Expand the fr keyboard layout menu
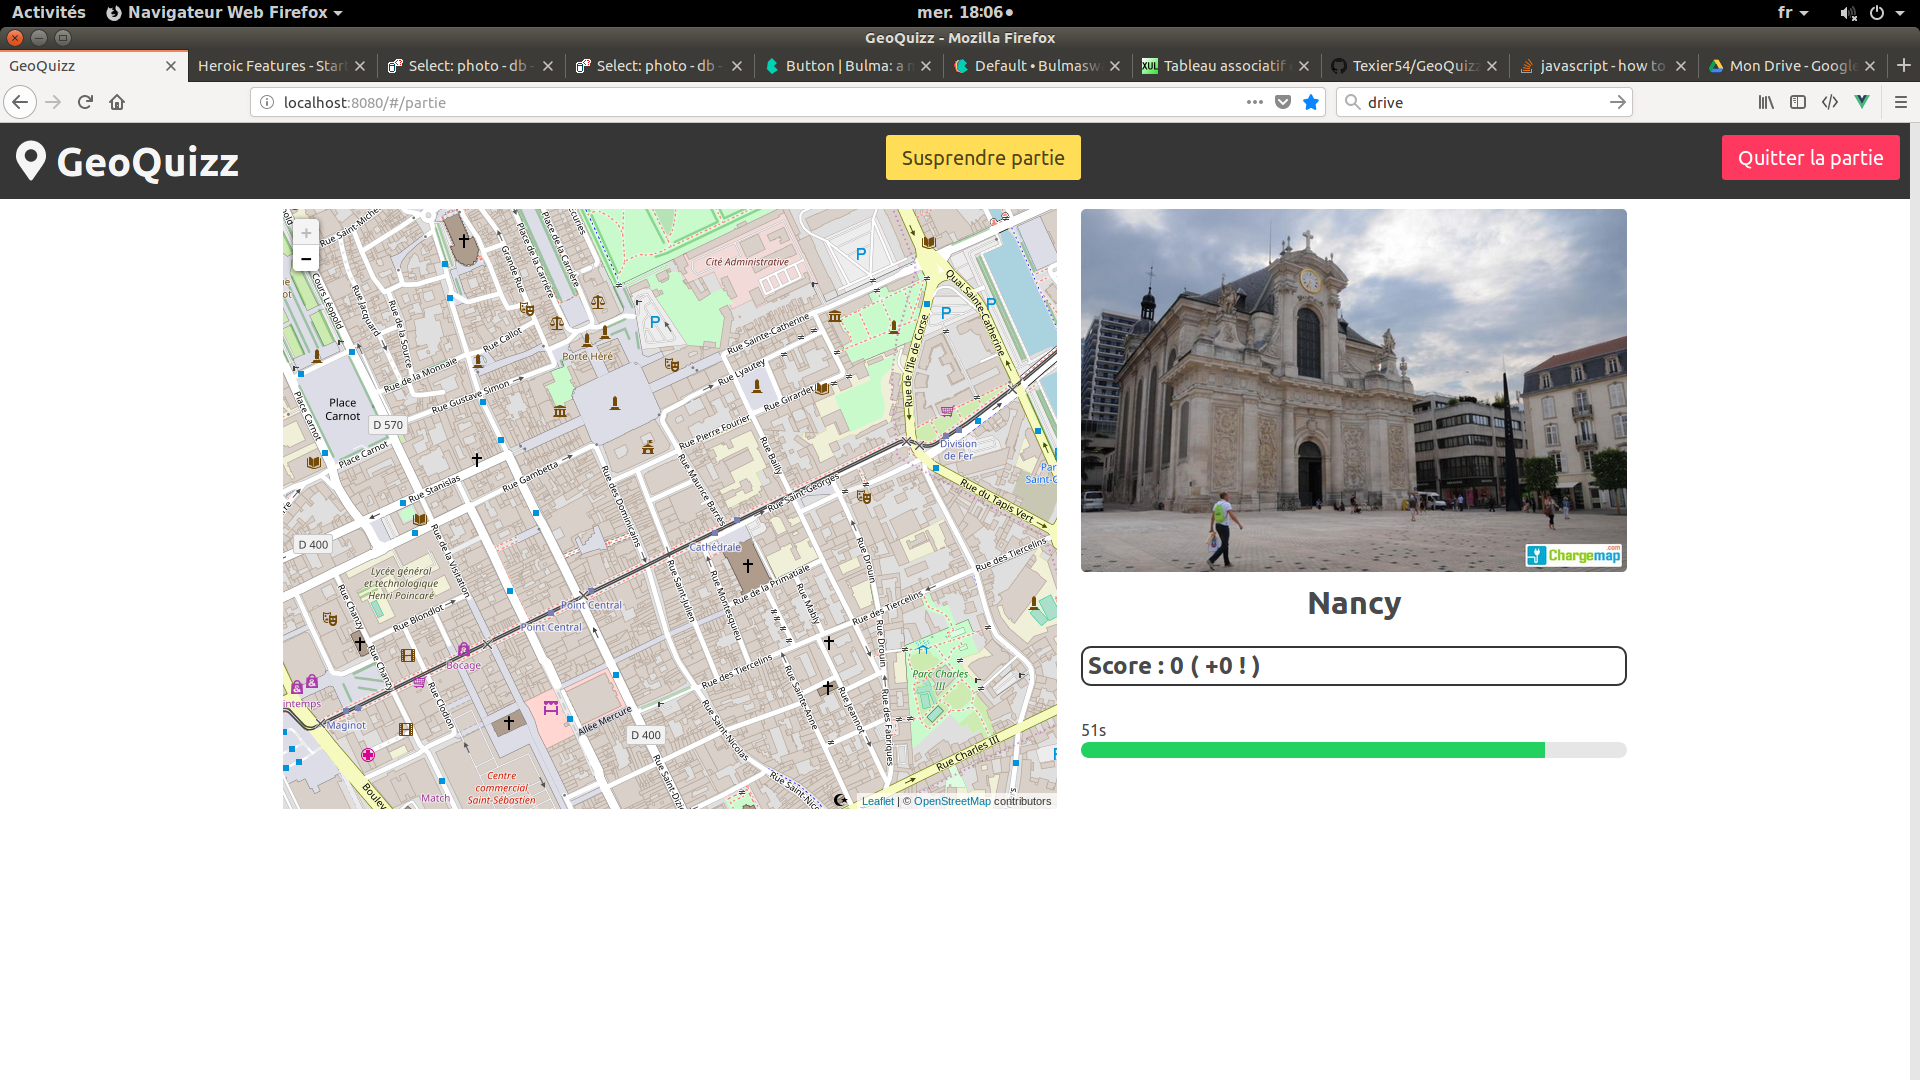 coord(1792,13)
